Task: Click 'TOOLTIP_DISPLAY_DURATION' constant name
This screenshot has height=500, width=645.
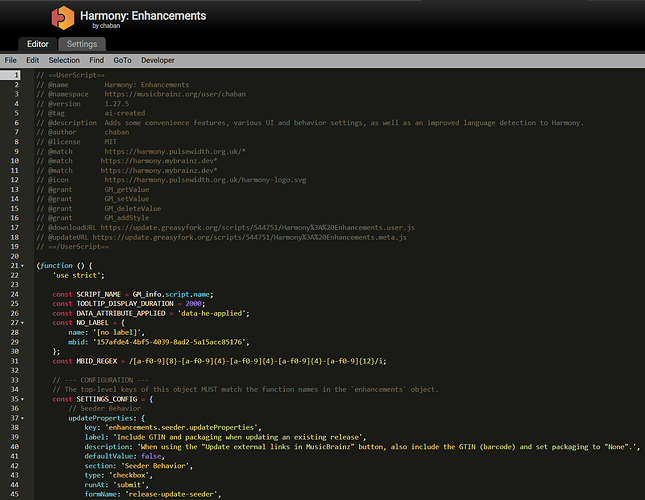Action: pos(125,304)
